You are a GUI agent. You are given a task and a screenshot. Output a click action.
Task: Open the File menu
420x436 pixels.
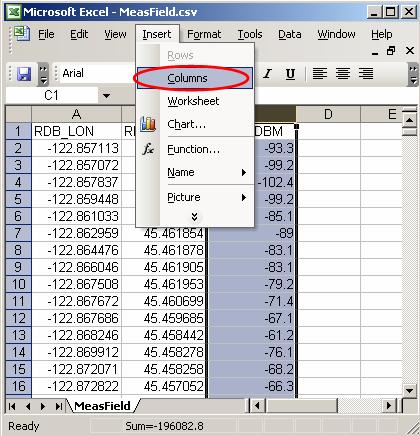(x=46, y=34)
